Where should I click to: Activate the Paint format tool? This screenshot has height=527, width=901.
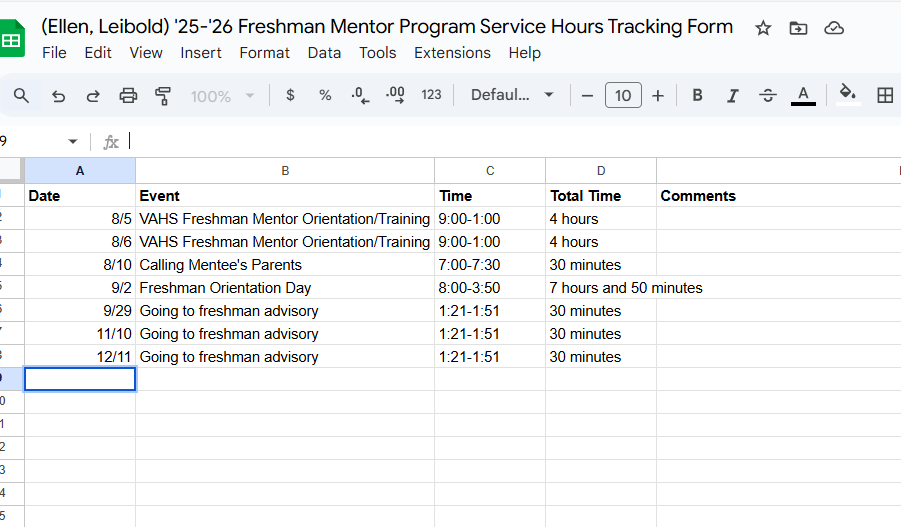(x=163, y=96)
